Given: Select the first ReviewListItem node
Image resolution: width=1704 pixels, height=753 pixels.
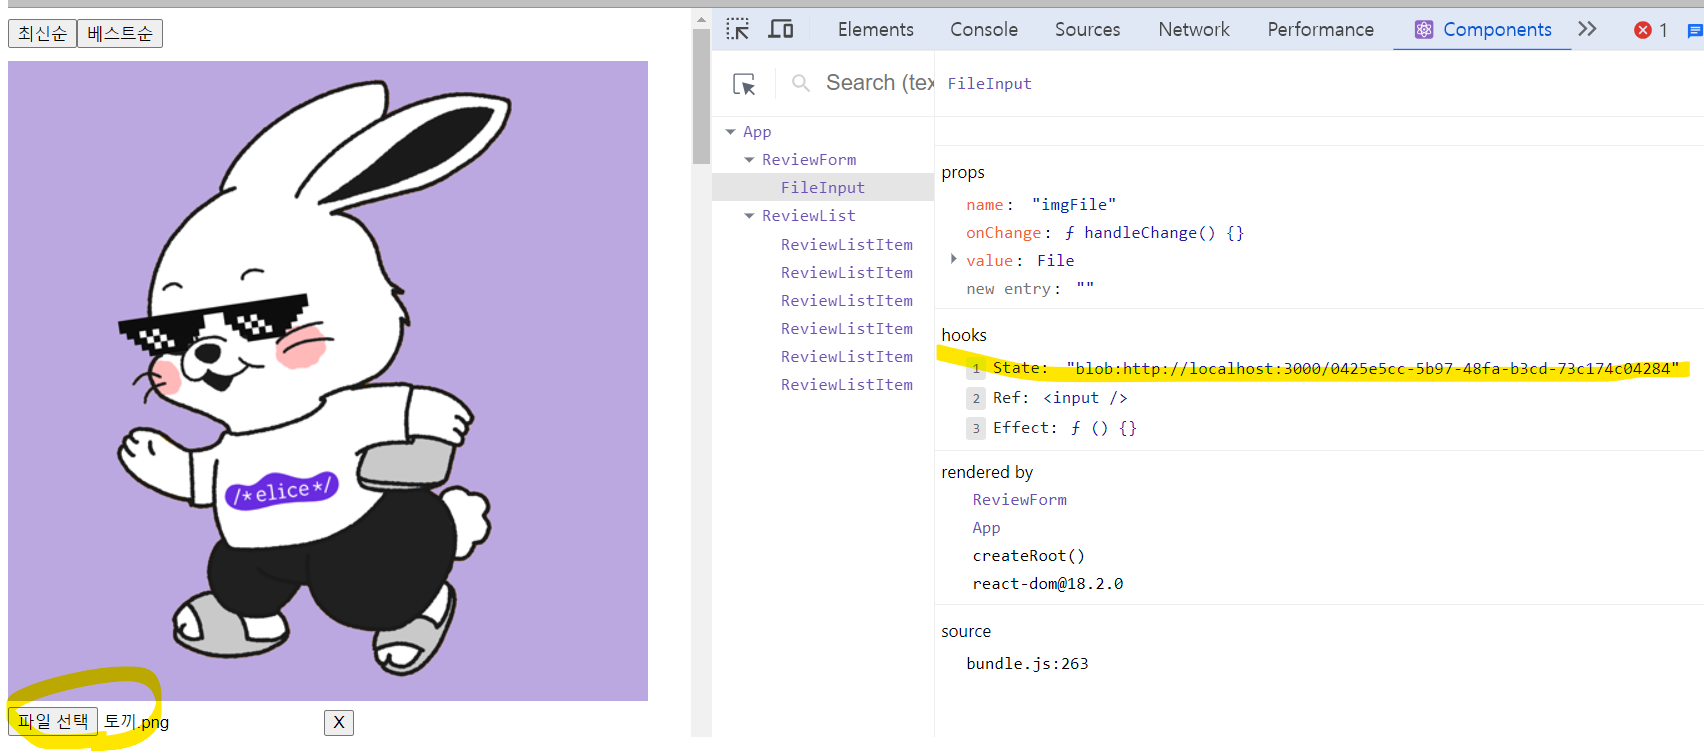Looking at the screenshot, I should 847,245.
